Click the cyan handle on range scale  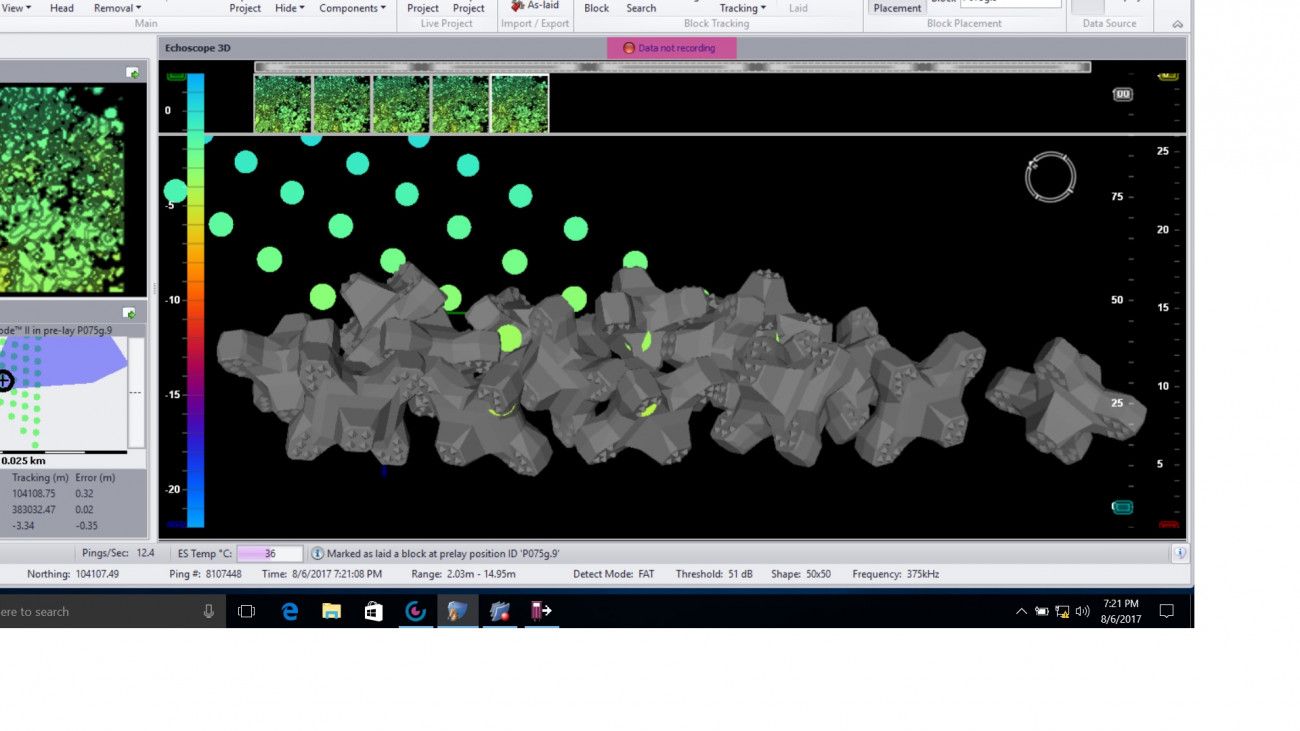(1123, 507)
